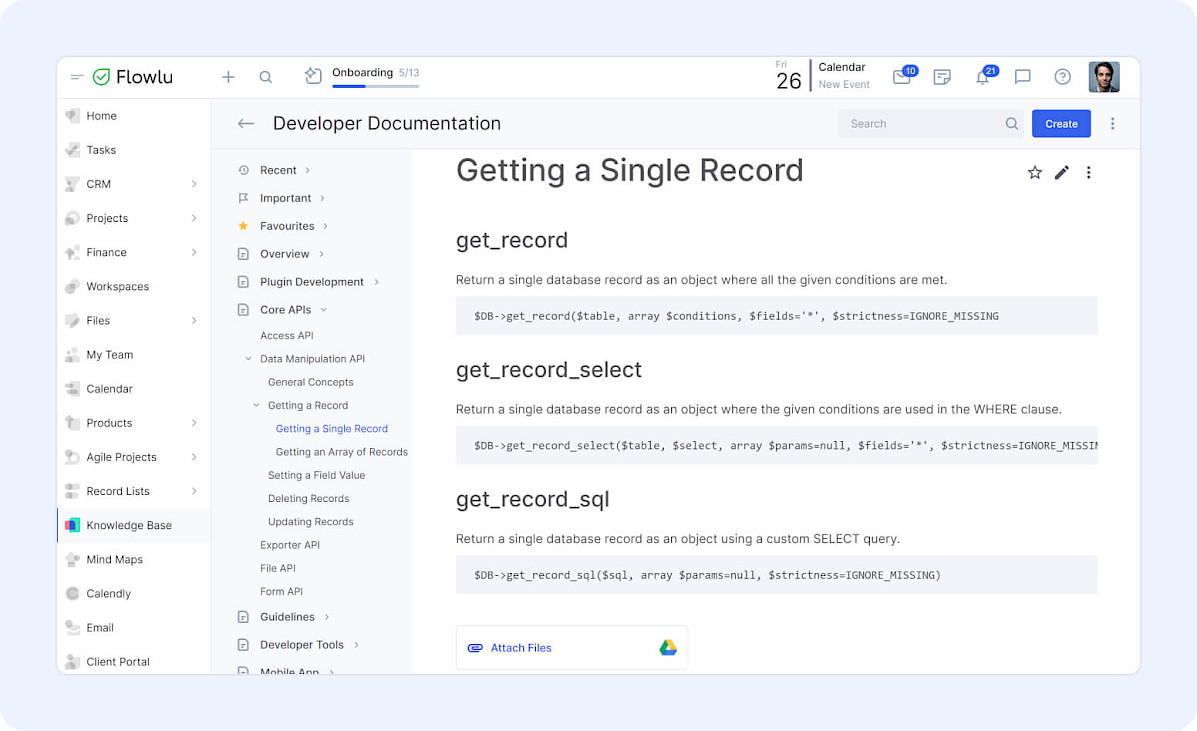Open Getting an Array of Records page

pyautogui.click(x=342, y=451)
